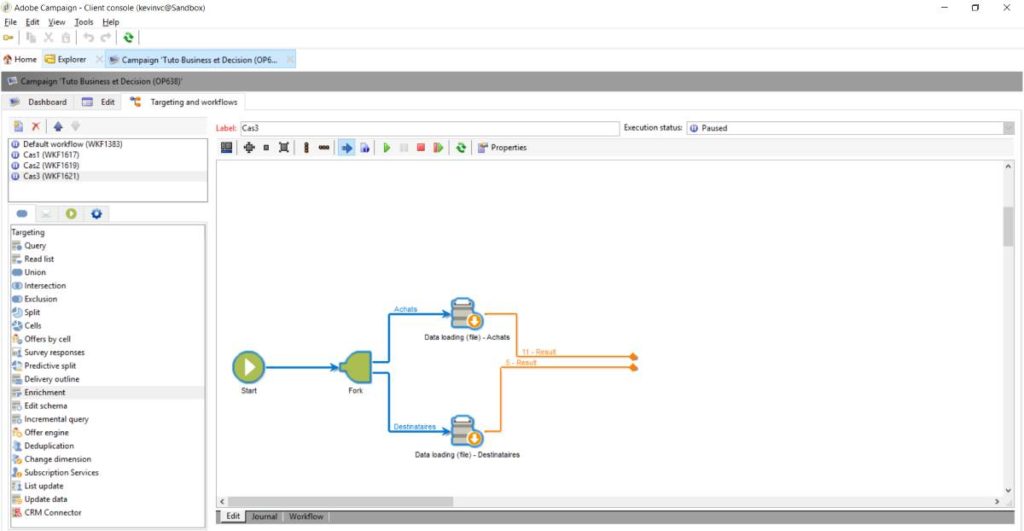Click the Achats transition label
The image size is (1024, 531).
406,309
